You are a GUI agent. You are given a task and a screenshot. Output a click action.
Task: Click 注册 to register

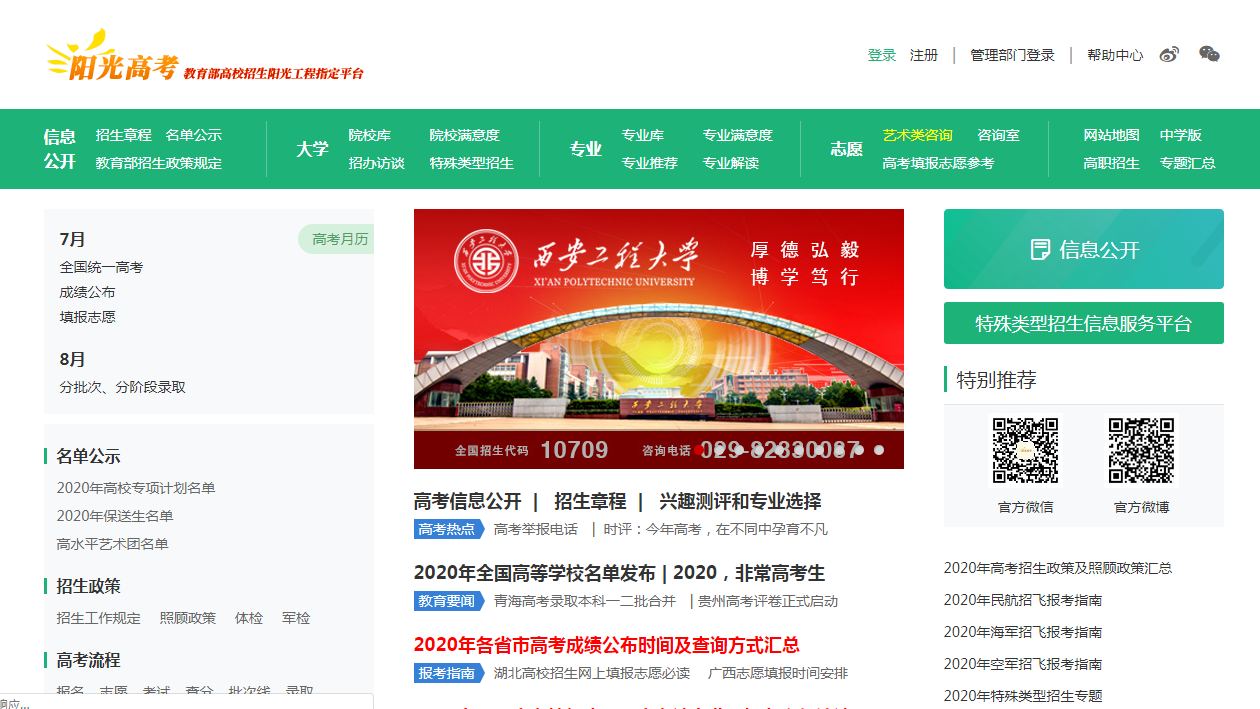(x=924, y=56)
